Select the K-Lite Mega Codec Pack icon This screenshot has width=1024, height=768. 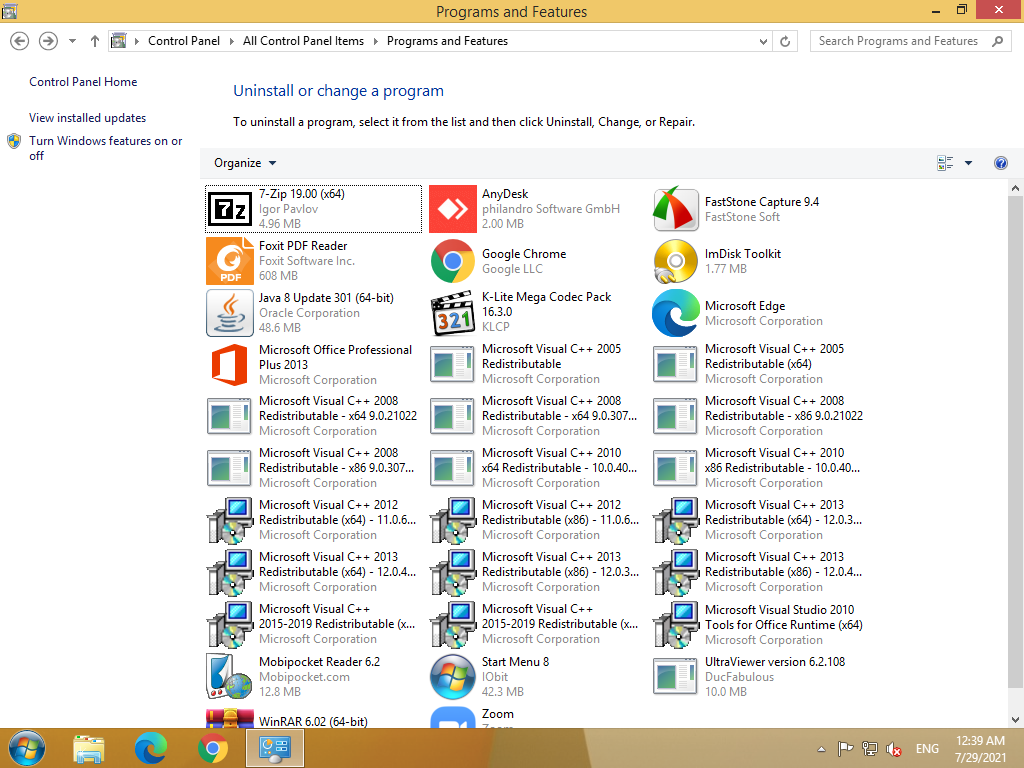click(453, 313)
